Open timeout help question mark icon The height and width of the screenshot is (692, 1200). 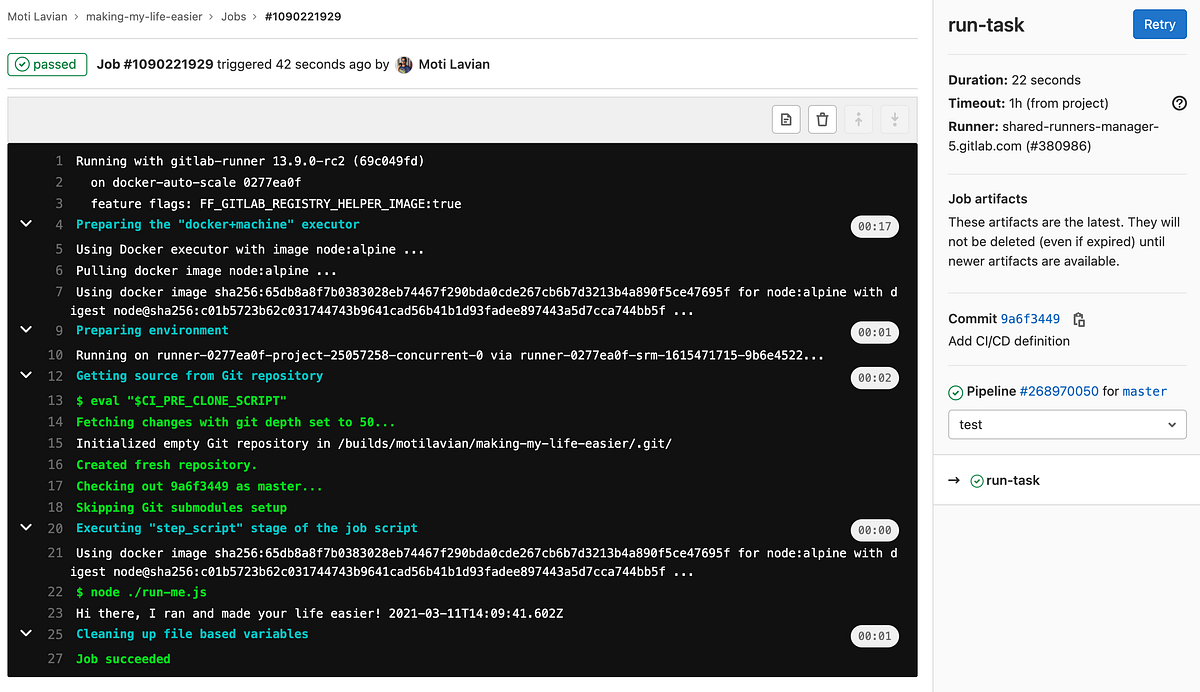(x=1179, y=103)
